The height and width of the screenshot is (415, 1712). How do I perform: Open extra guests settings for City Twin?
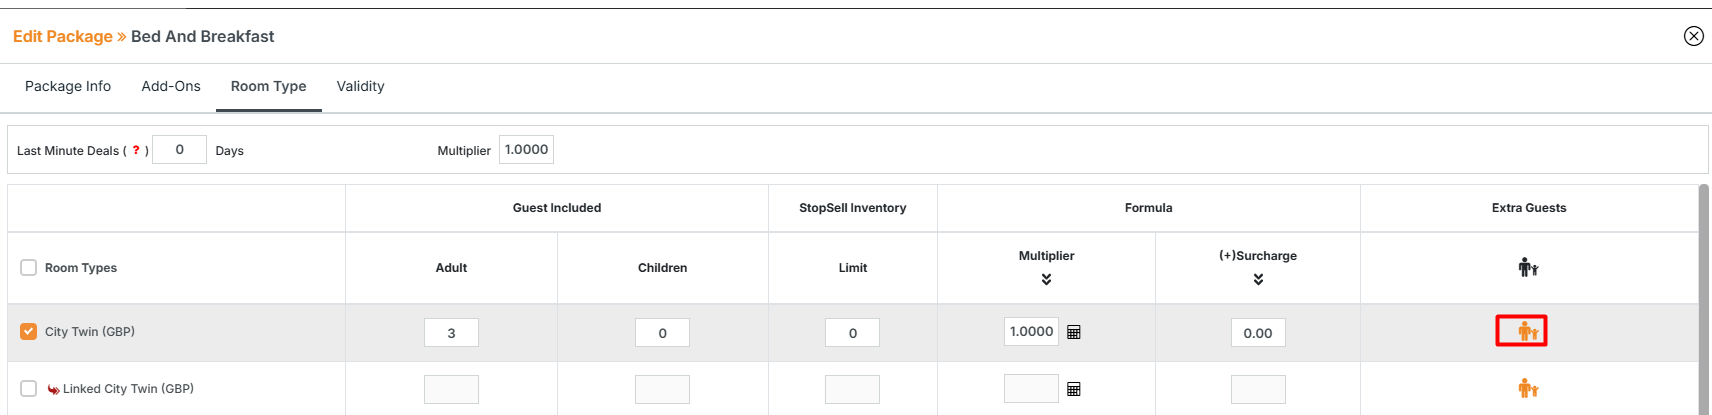point(1526,331)
